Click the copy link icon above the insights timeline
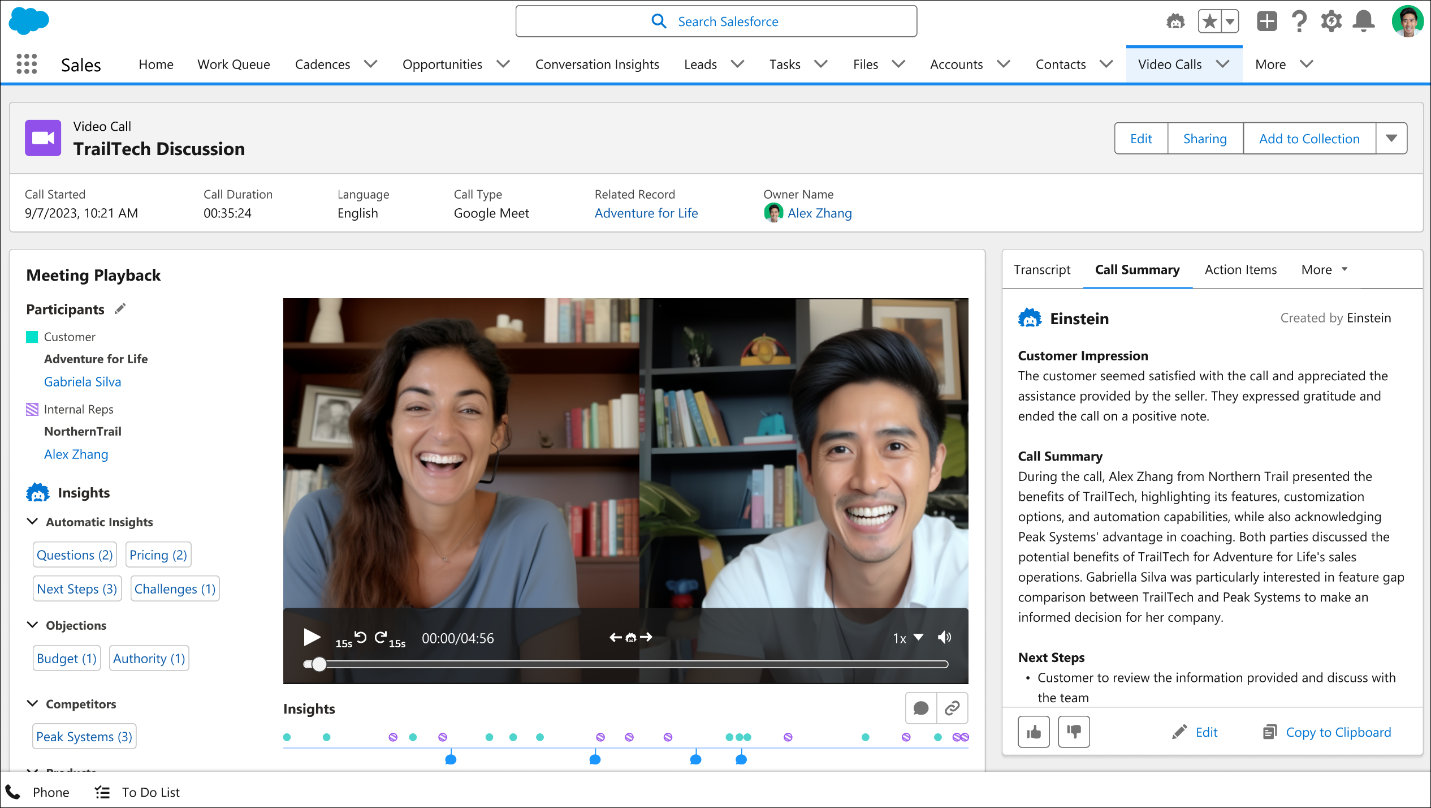 click(x=952, y=708)
